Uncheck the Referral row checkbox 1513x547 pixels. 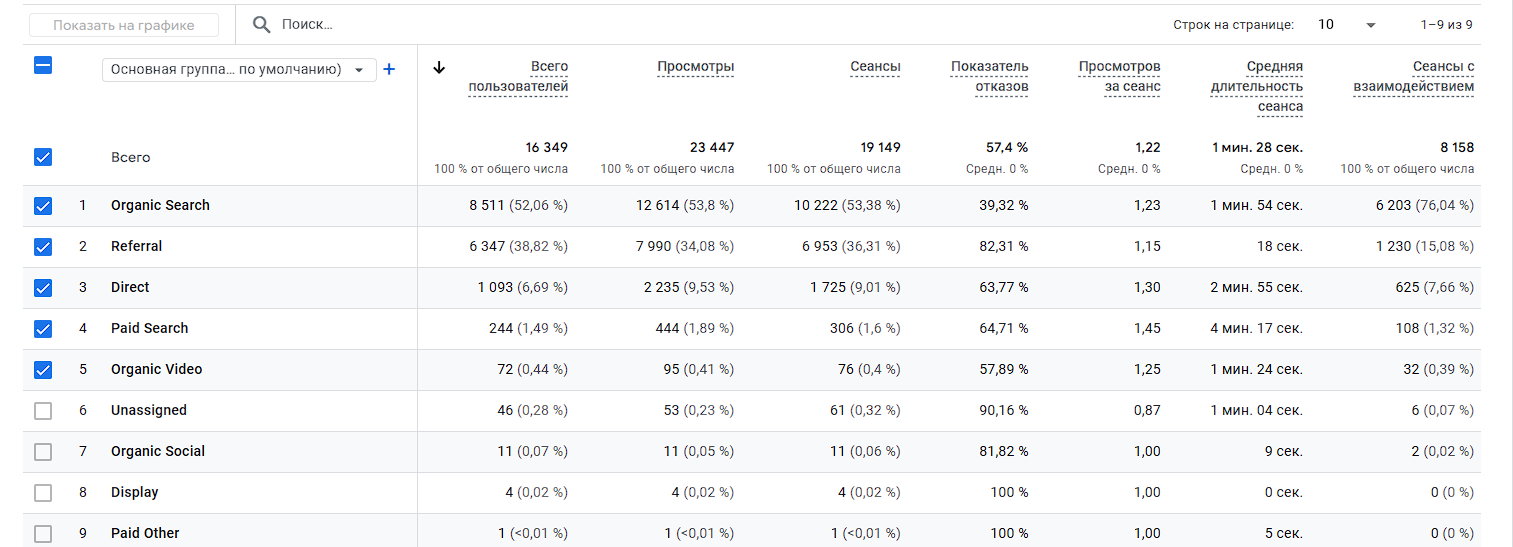point(43,247)
